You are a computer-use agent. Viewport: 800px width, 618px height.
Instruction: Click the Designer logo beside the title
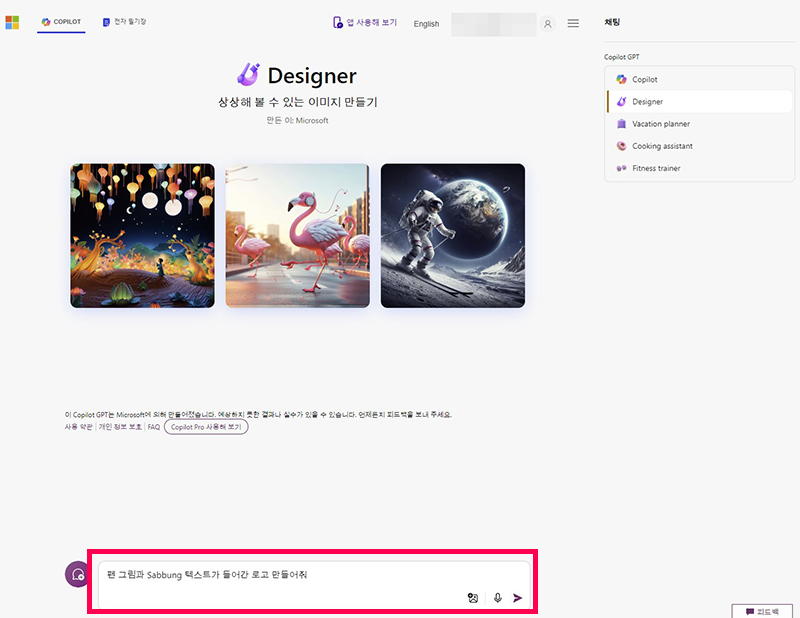point(248,75)
